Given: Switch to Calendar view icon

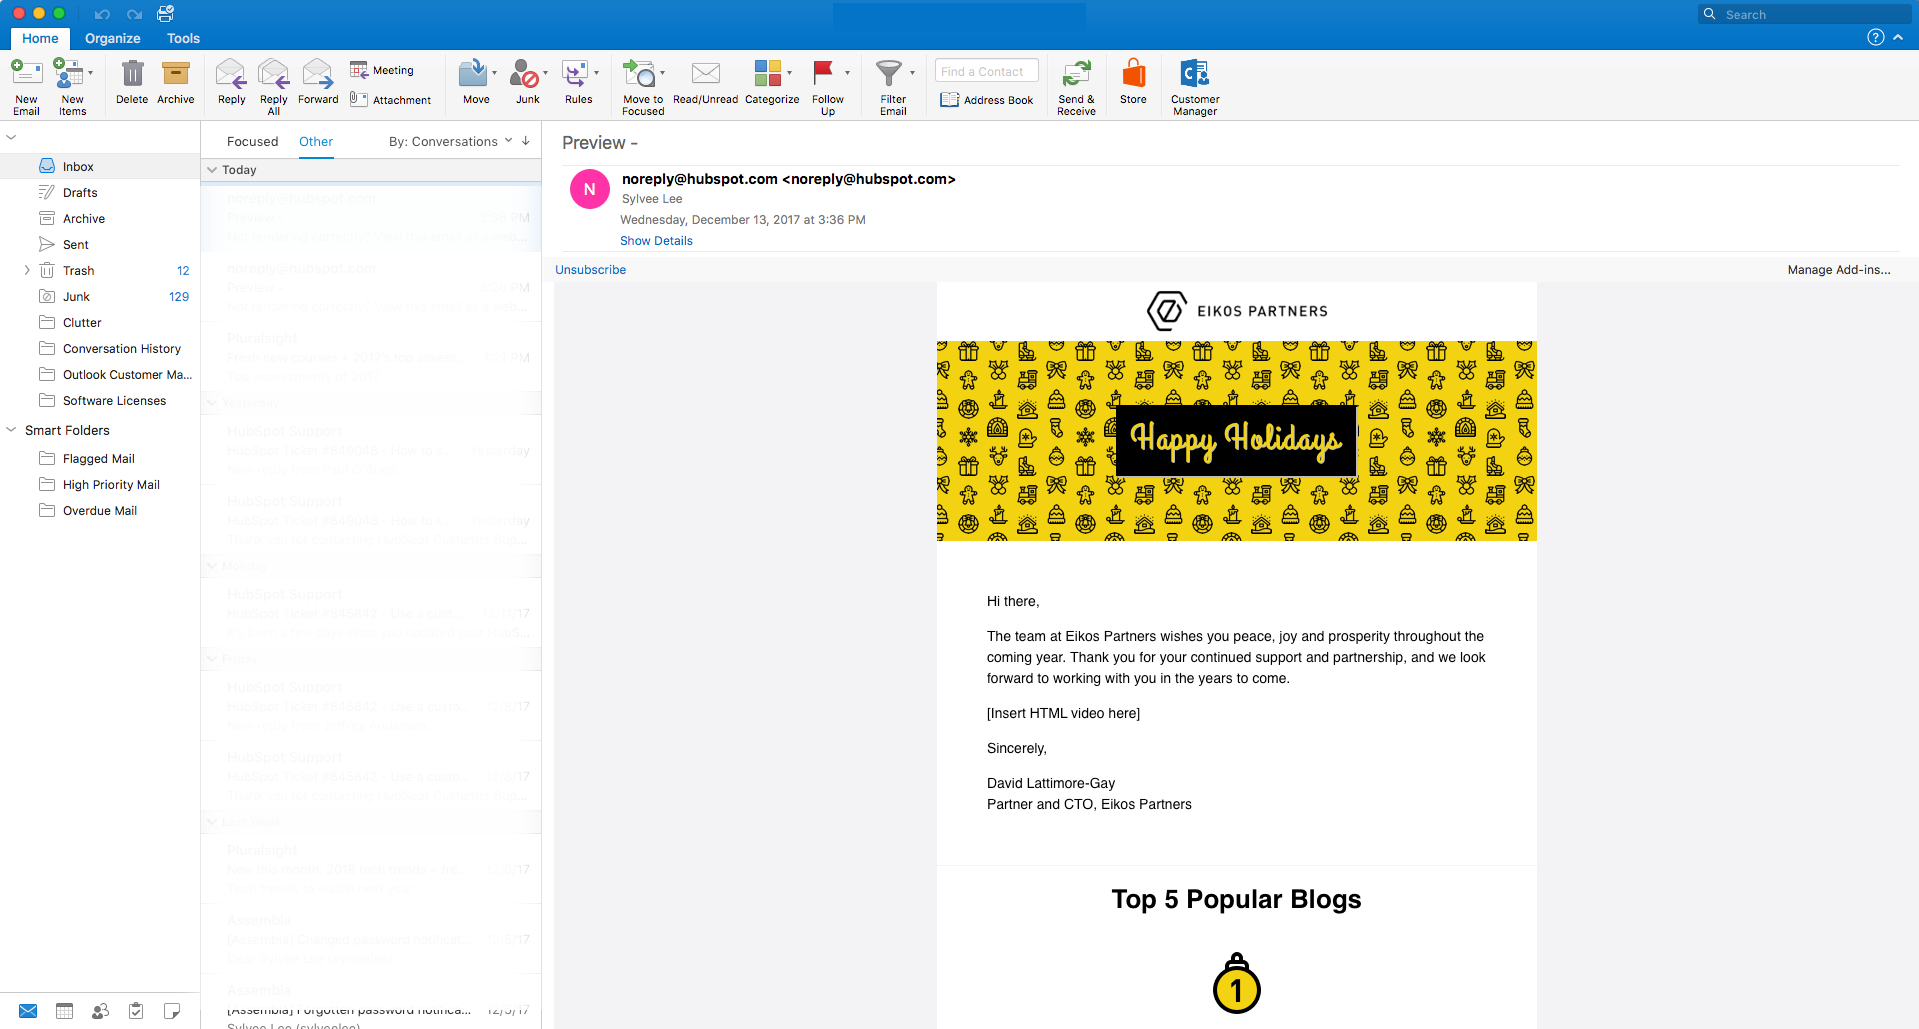Looking at the screenshot, I should 64,1011.
